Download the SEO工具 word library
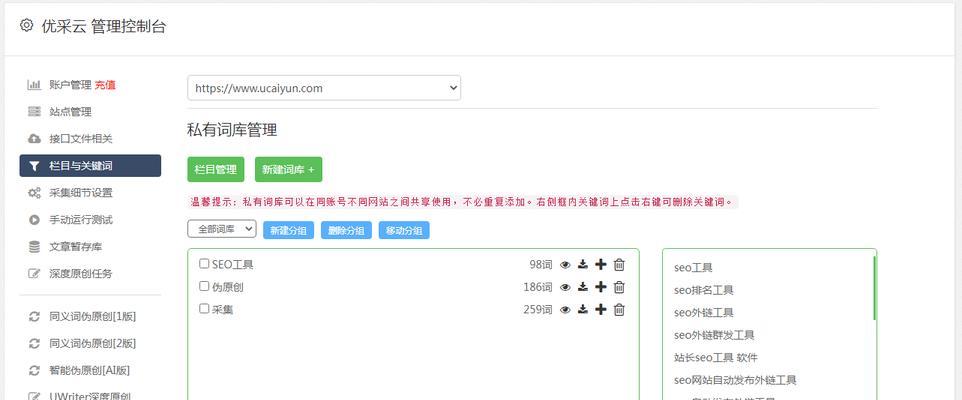 pos(583,264)
